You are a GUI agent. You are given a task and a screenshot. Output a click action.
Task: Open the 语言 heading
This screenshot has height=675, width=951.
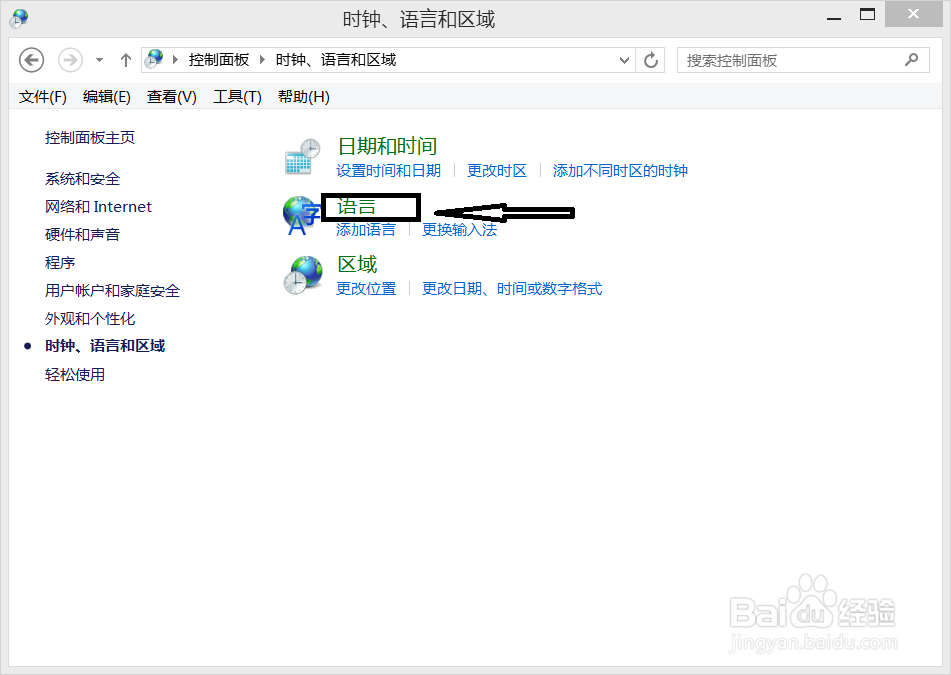357,207
